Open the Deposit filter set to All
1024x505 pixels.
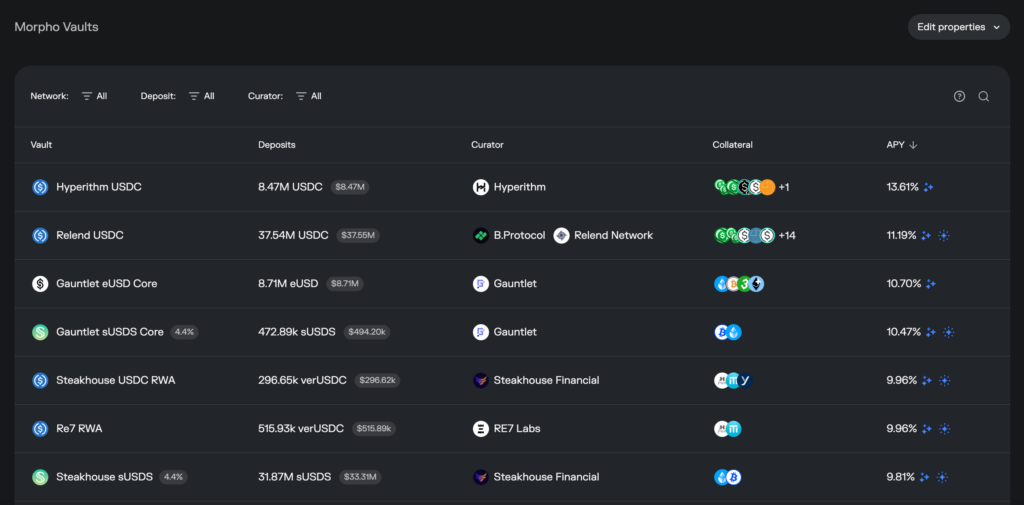tap(202, 96)
